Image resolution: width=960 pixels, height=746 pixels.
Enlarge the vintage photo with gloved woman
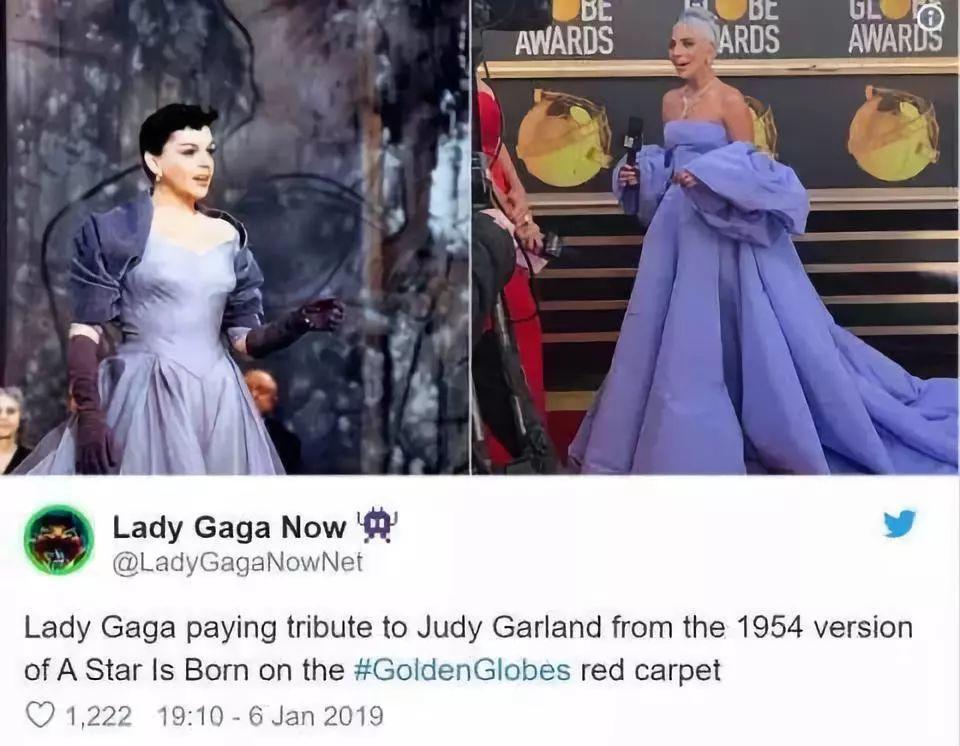point(236,237)
